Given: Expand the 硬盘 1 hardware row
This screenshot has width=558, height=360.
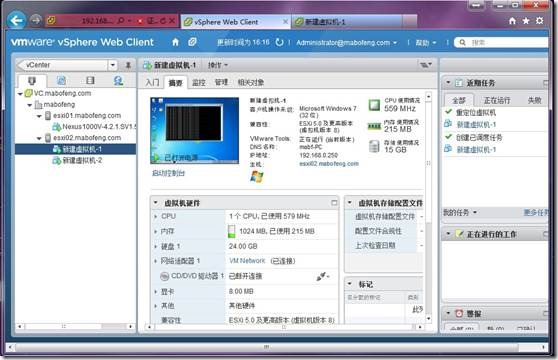Looking at the screenshot, I should point(156,246).
